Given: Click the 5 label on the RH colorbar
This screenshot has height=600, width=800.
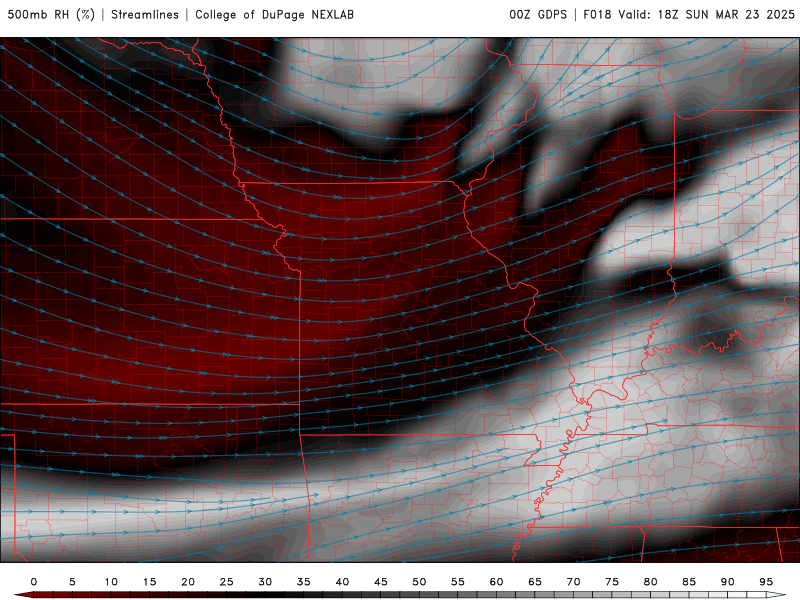Looking at the screenshot, I should tap(72, 582).
